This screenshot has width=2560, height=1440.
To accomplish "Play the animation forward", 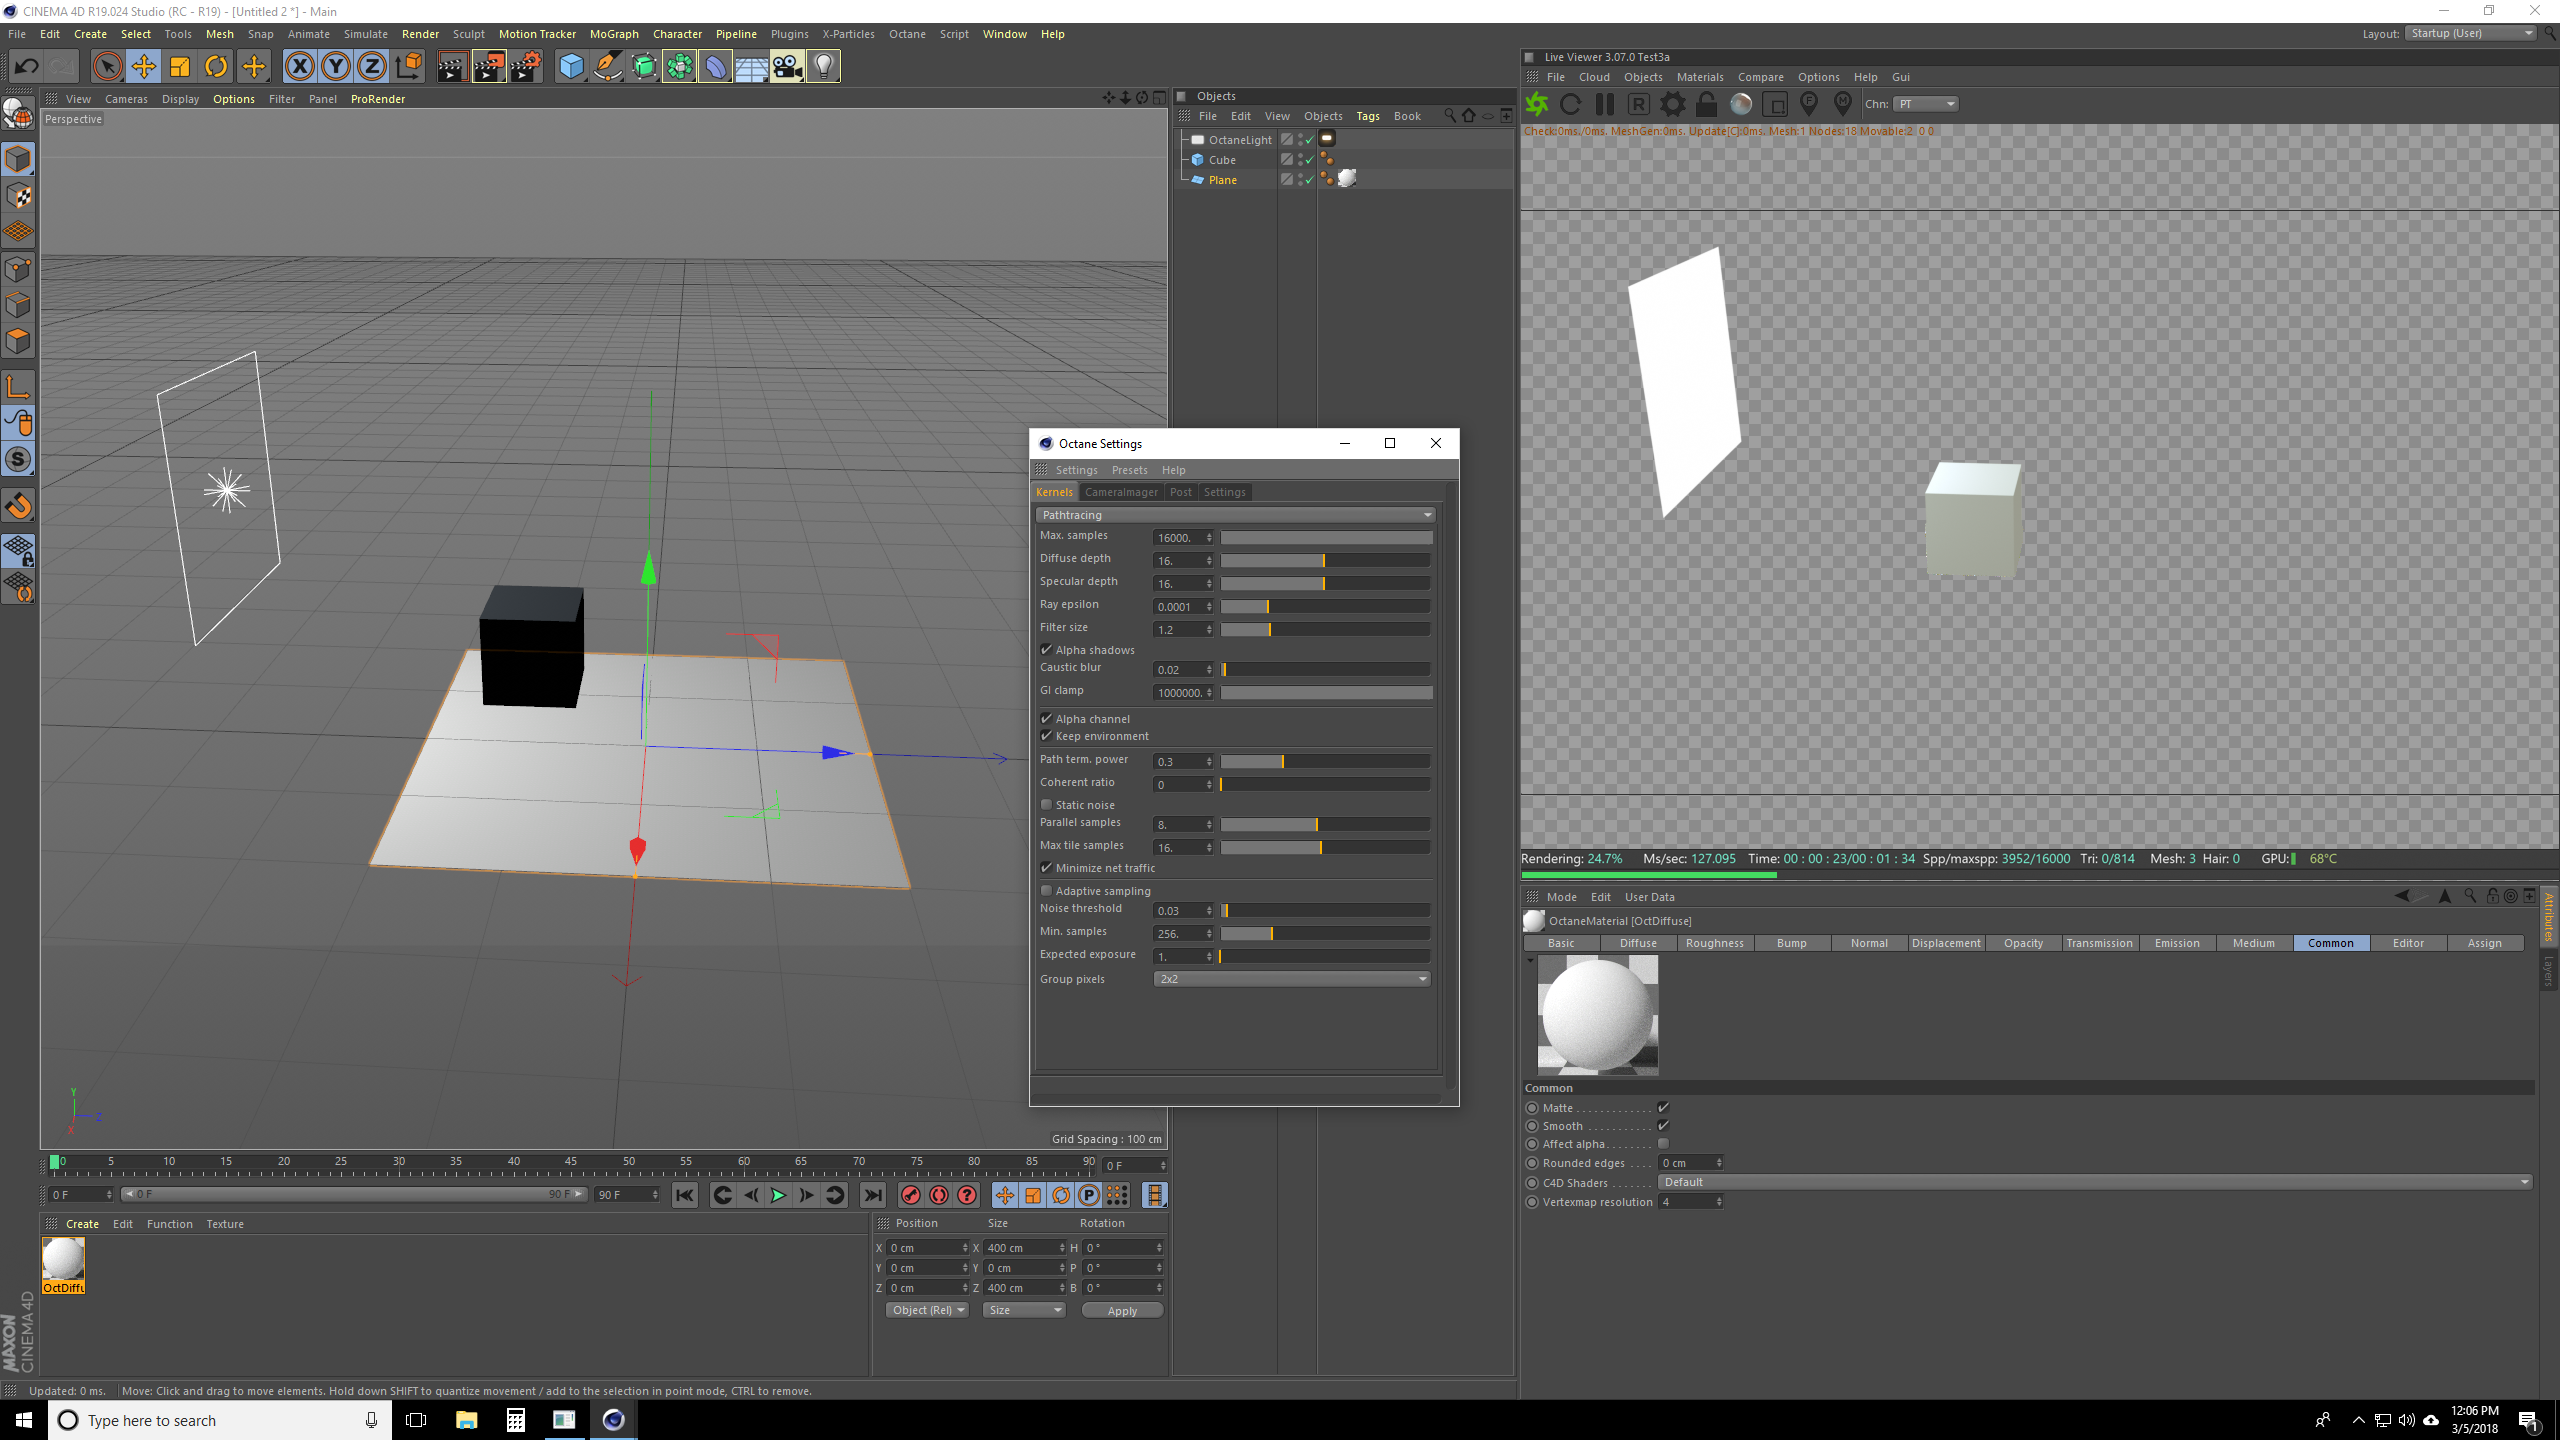I will 778,1195.
